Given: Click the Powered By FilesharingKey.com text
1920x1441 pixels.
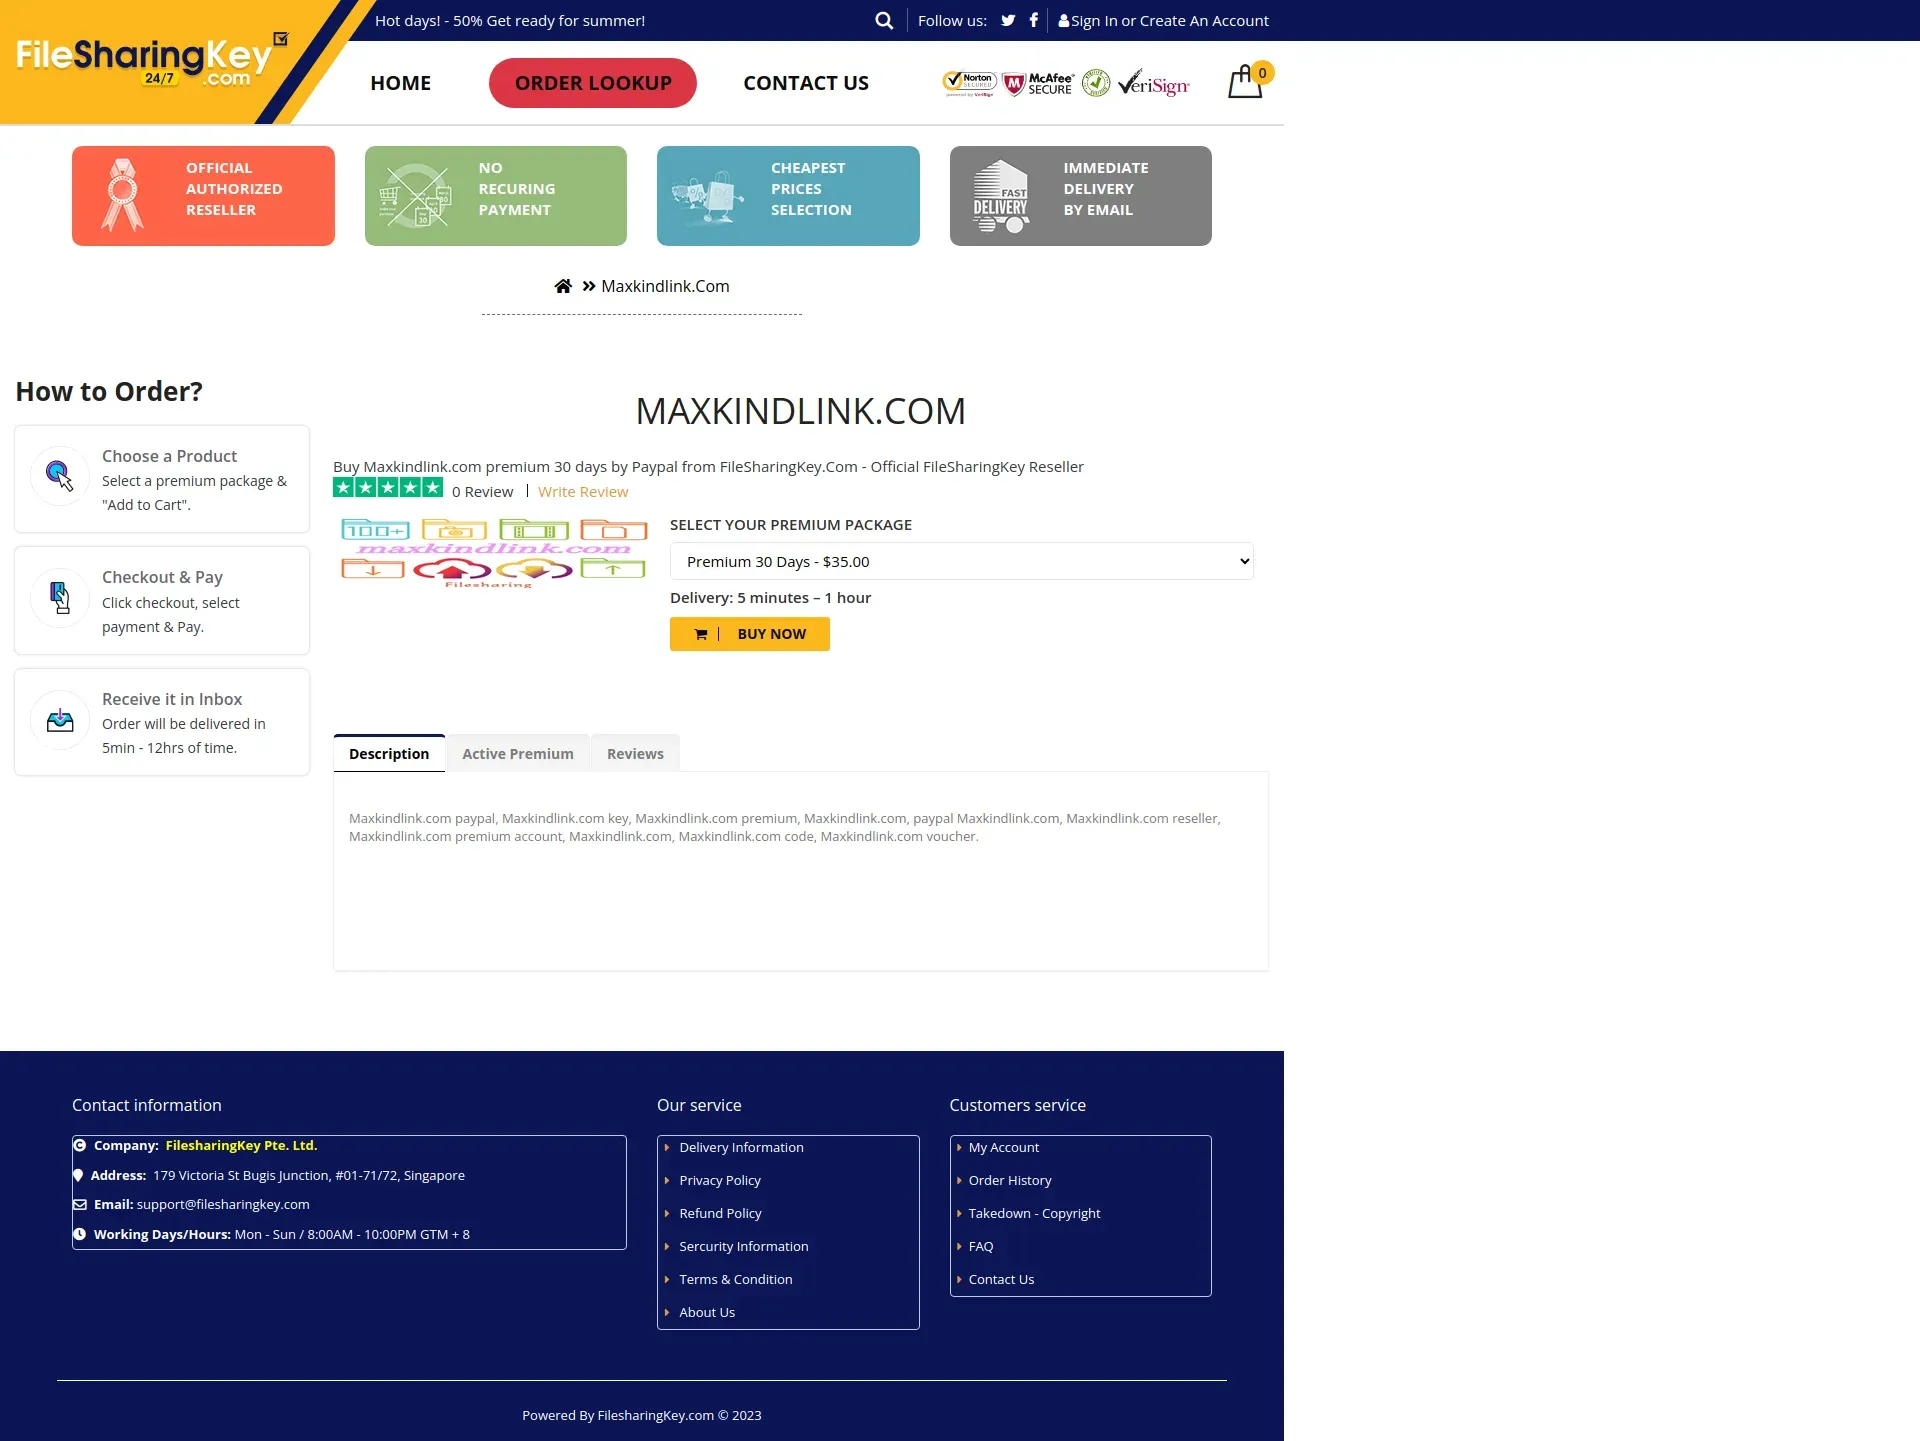Looking at the screenshot, I should 642,1415.
